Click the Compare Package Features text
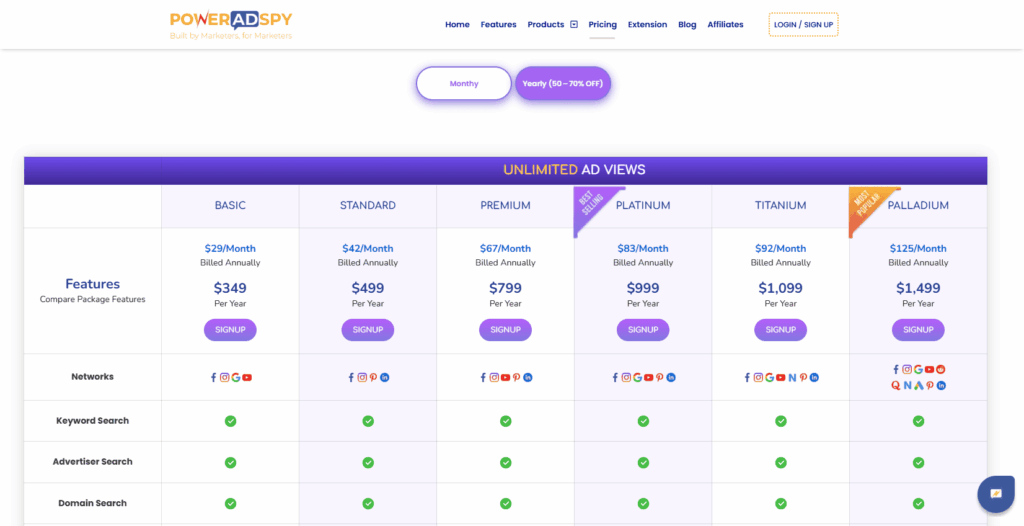 point(92,299)
